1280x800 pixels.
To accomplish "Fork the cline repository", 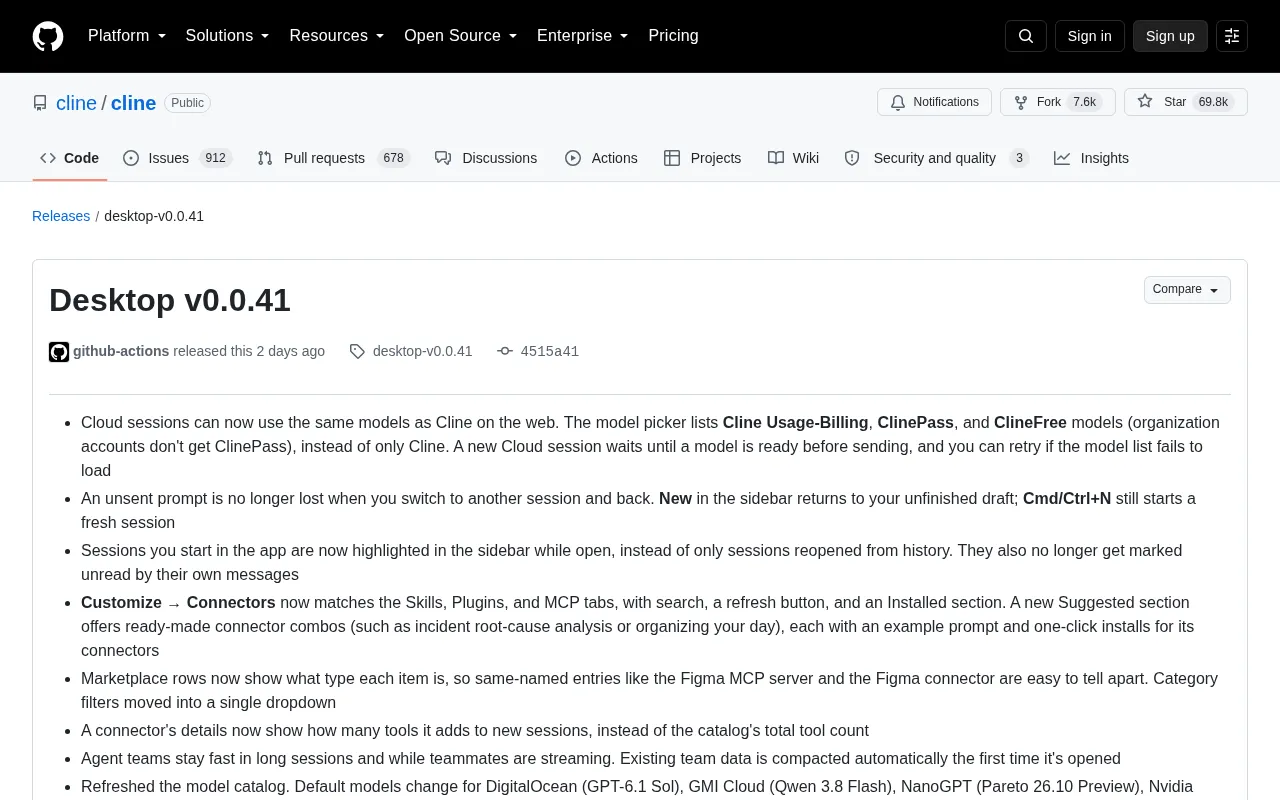I will [1058, 102].
